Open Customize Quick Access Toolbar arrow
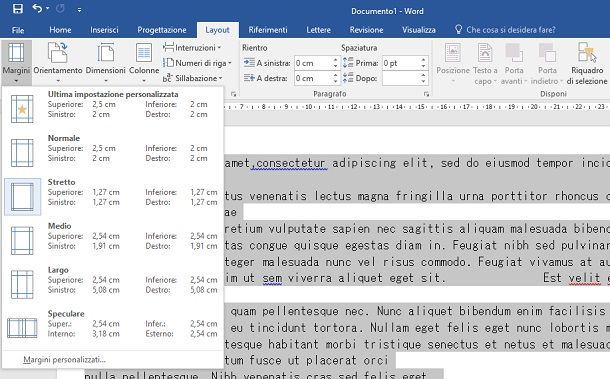 pyautogui.click(x=79, y=10)
